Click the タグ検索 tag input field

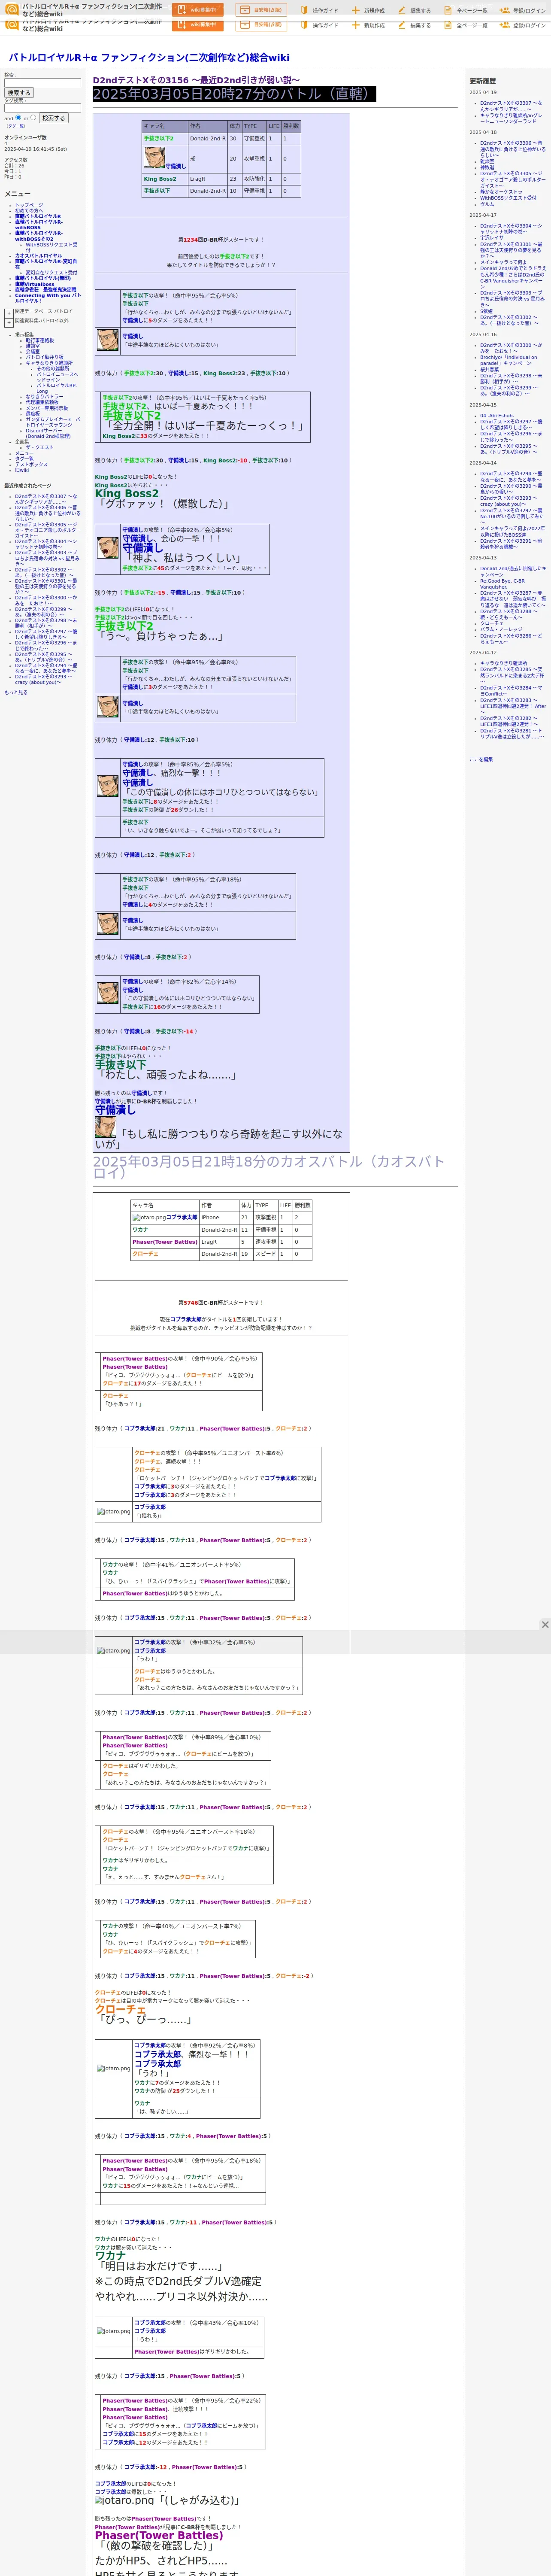pos(42,108)
